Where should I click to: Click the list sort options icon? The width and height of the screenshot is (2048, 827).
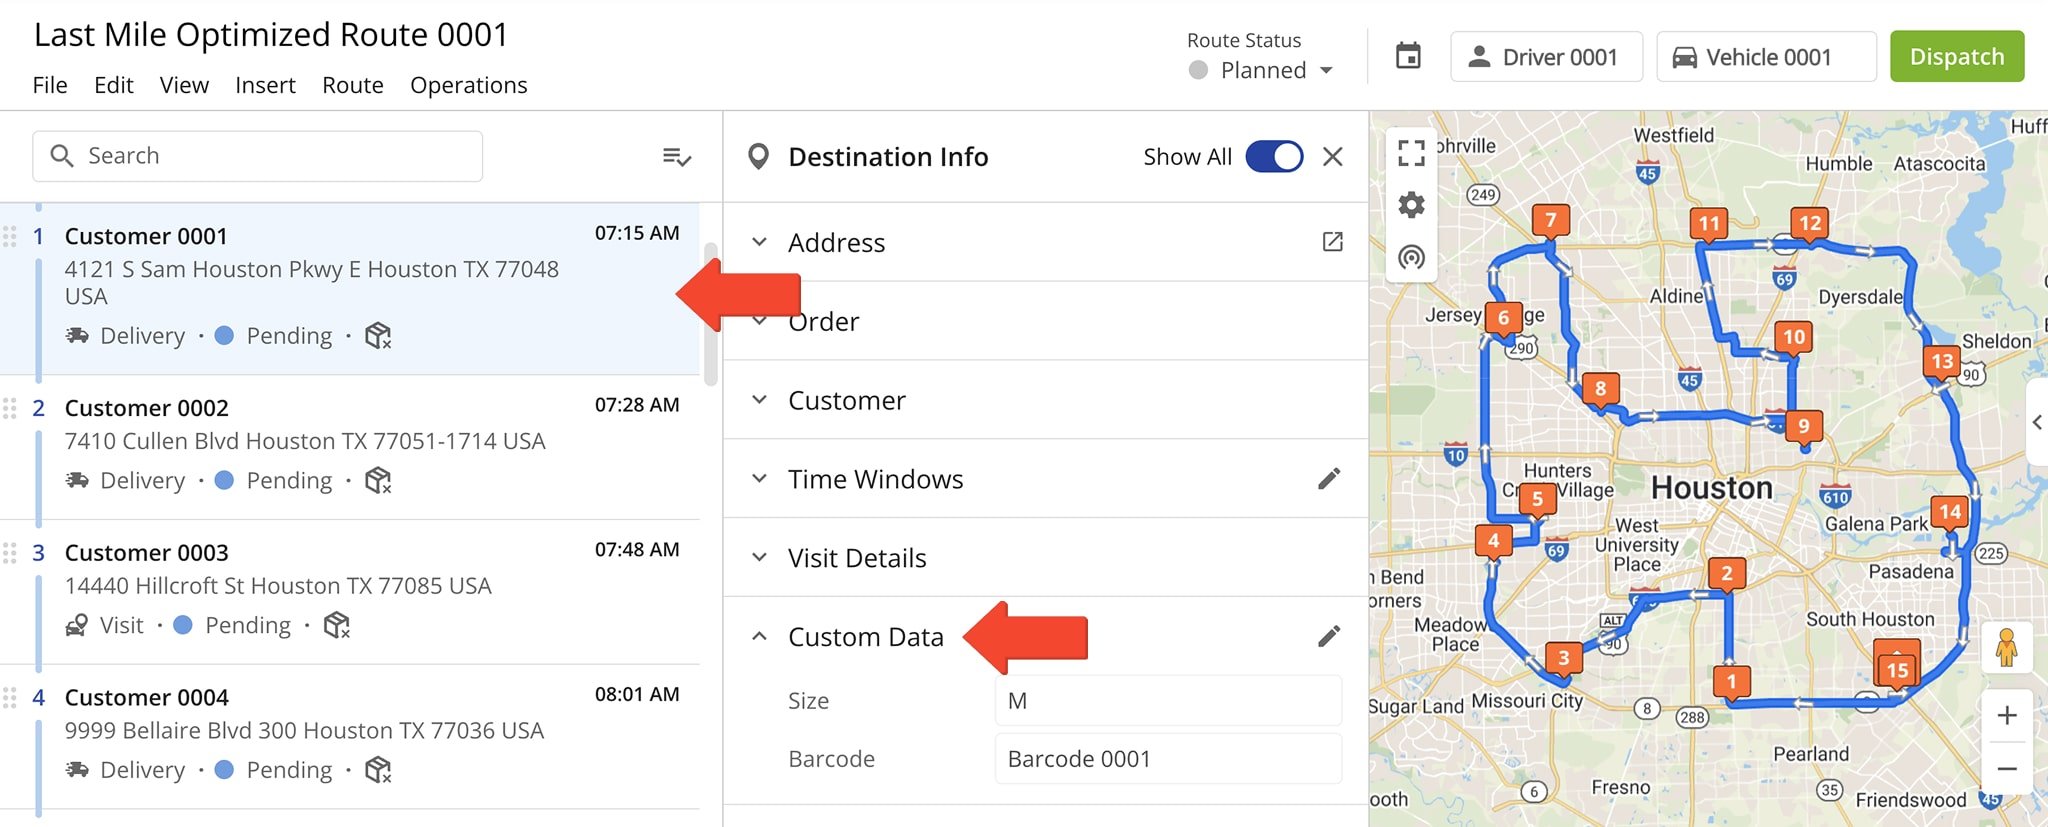pos(677,156)
